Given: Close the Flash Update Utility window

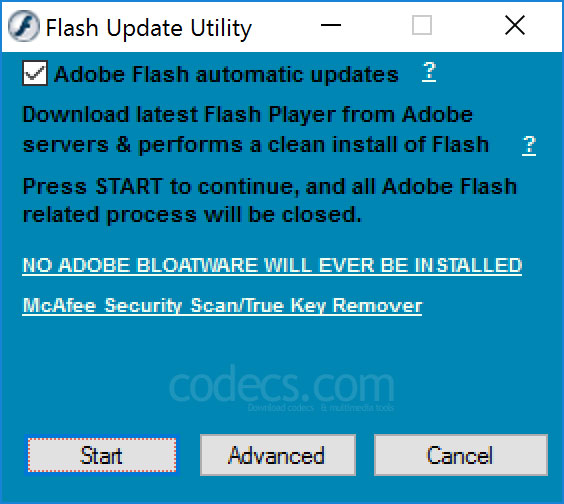Looking at the screenshot, I should (515, 25).
